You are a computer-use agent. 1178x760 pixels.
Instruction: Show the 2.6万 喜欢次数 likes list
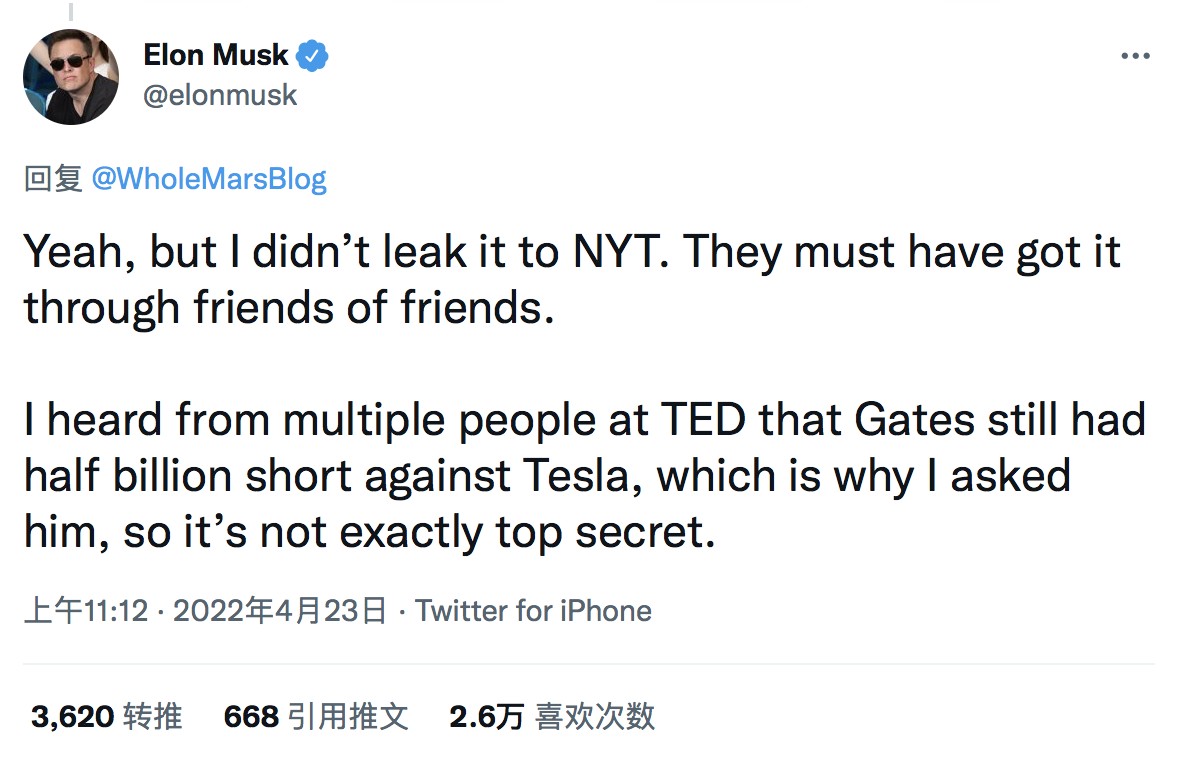(552, 716)
